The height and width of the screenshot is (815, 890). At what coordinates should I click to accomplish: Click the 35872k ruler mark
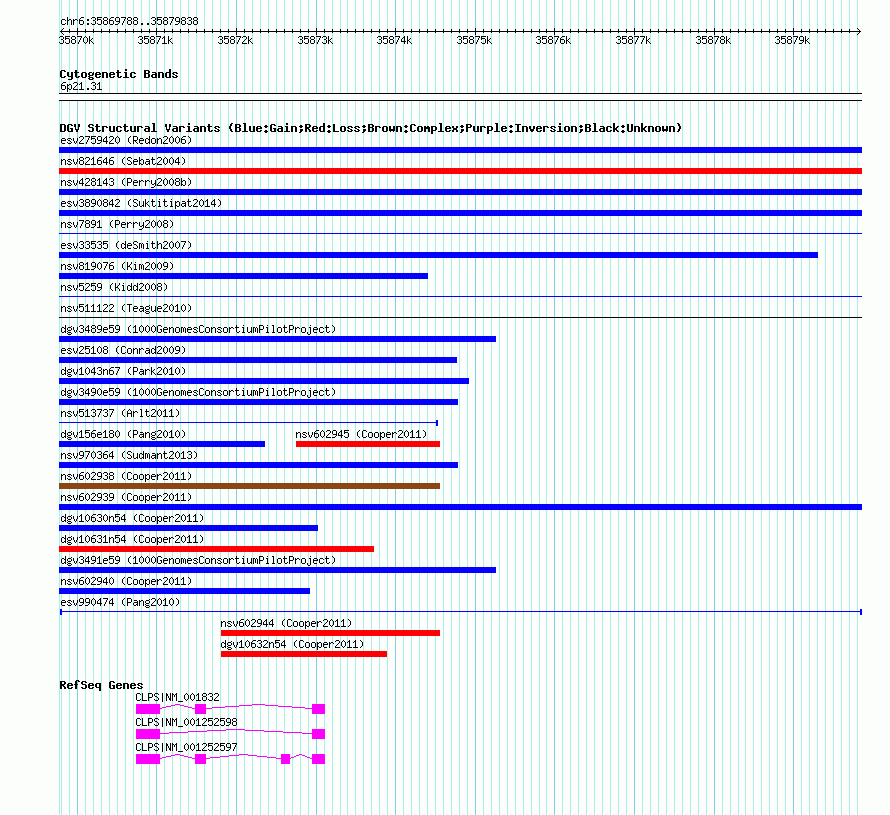pyautogui.click(x=235, y=40)
